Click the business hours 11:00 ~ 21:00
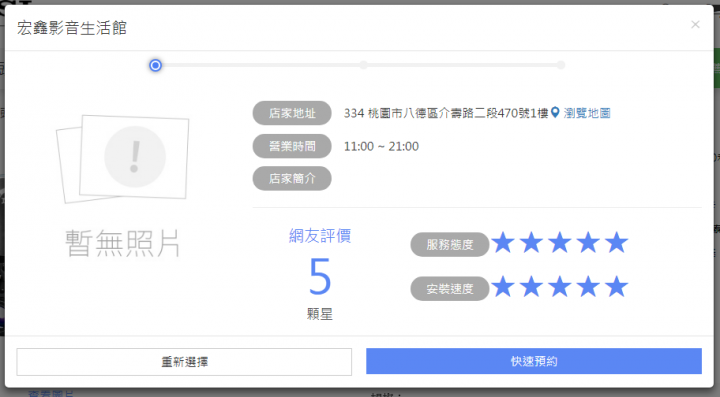This screenshot has height=397, width=720. [381, 146]
